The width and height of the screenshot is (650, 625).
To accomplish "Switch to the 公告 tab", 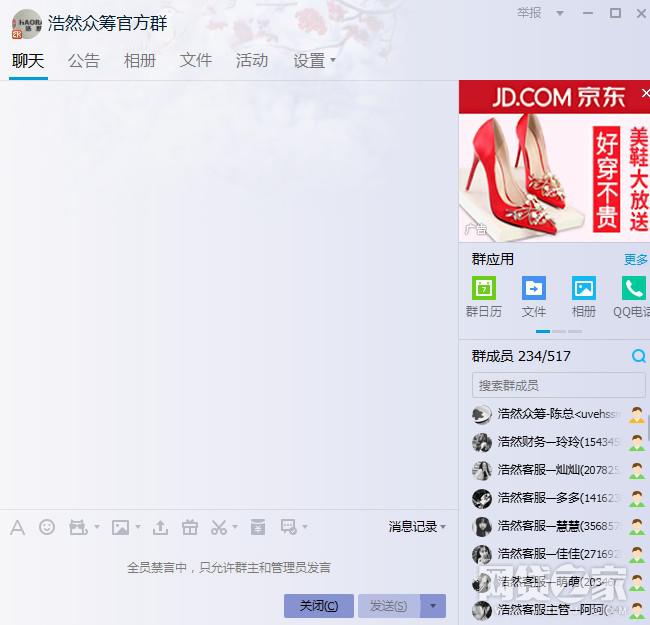I will 84,61.
